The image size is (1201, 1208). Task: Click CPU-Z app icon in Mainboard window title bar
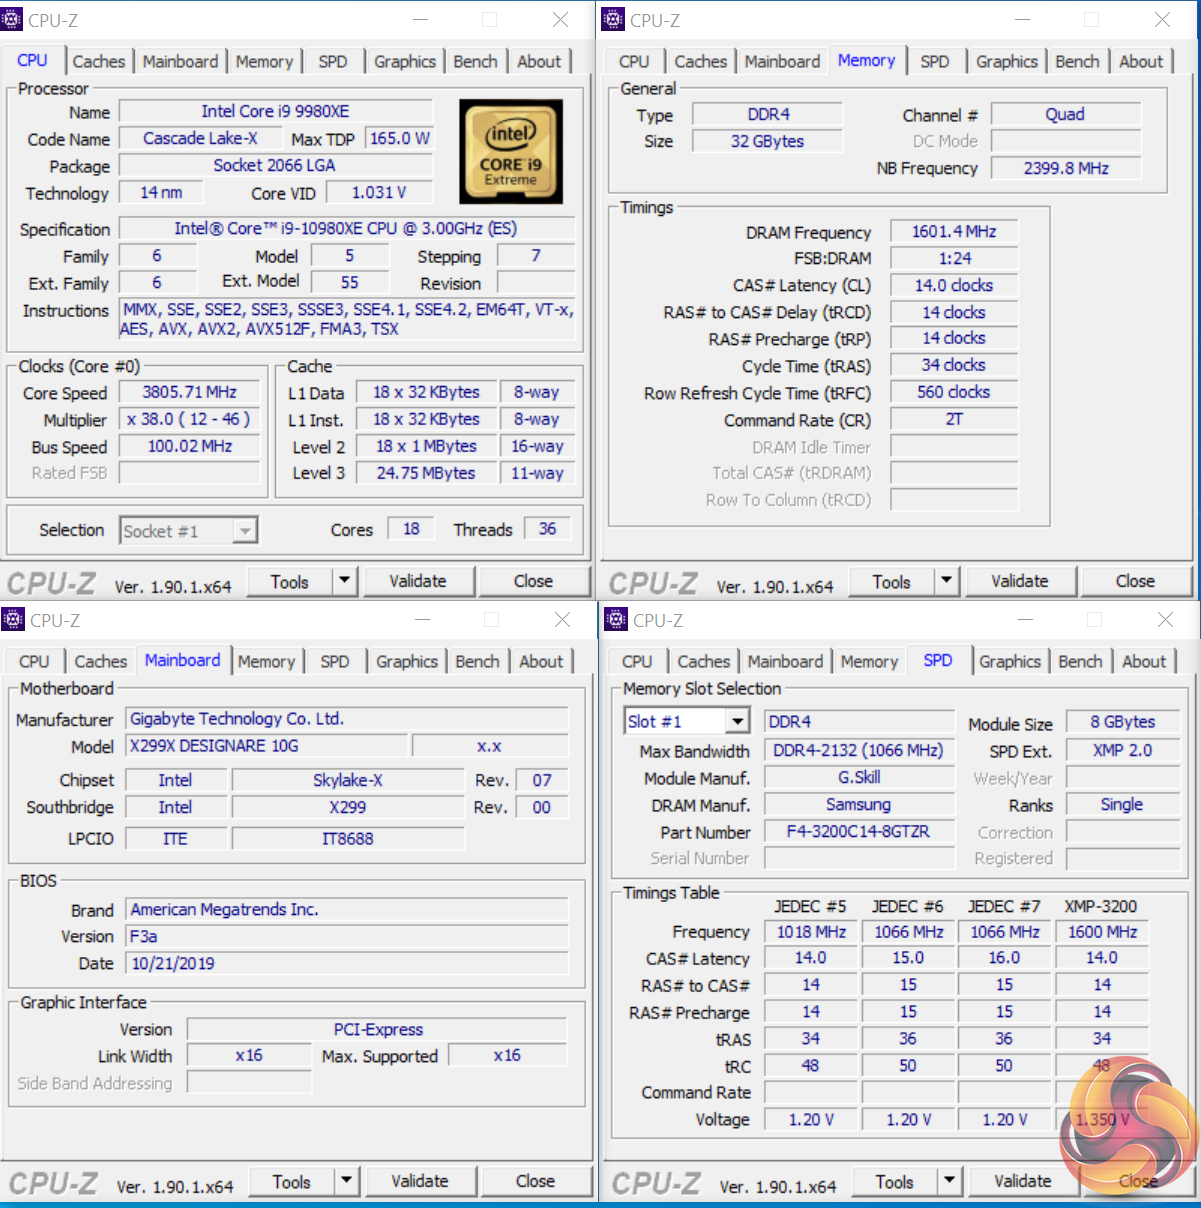pyautogui.click(x=13, y=620)
